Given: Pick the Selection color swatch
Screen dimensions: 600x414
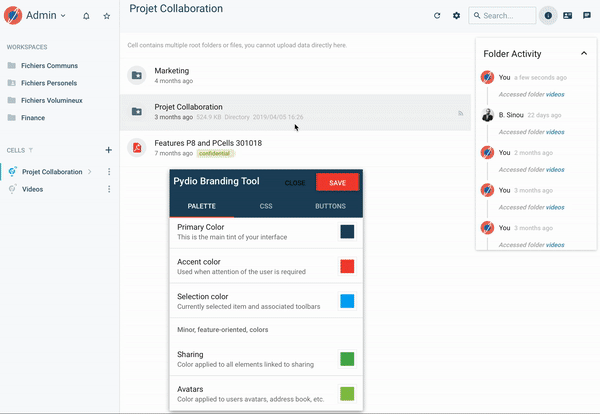Looking at the screenshot, I should coord(347,301).
